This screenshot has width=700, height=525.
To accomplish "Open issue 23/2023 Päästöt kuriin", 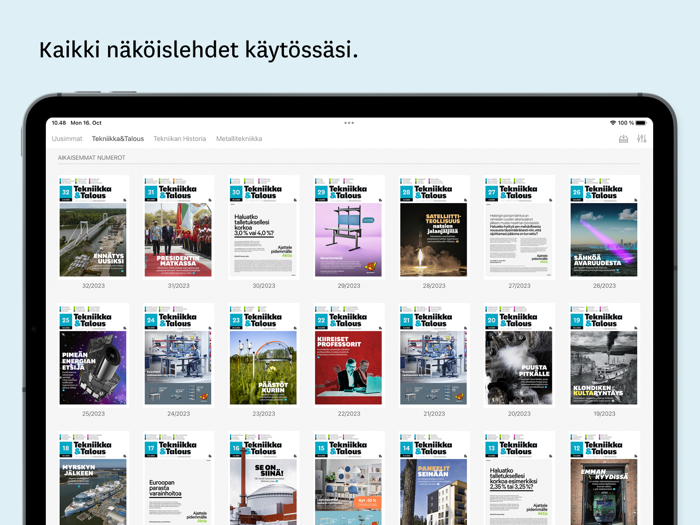I will 263,355.
